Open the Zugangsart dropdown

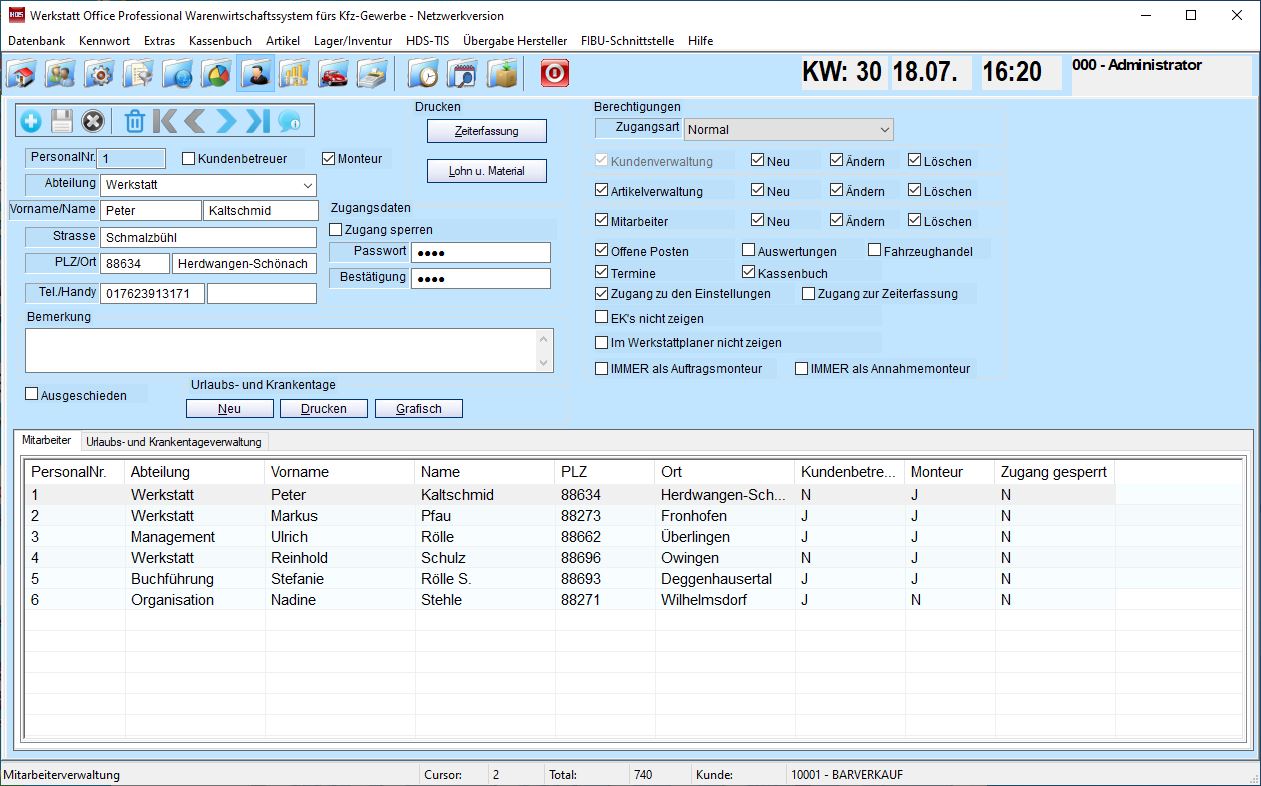pyautogui.click(x=884, y=129)
